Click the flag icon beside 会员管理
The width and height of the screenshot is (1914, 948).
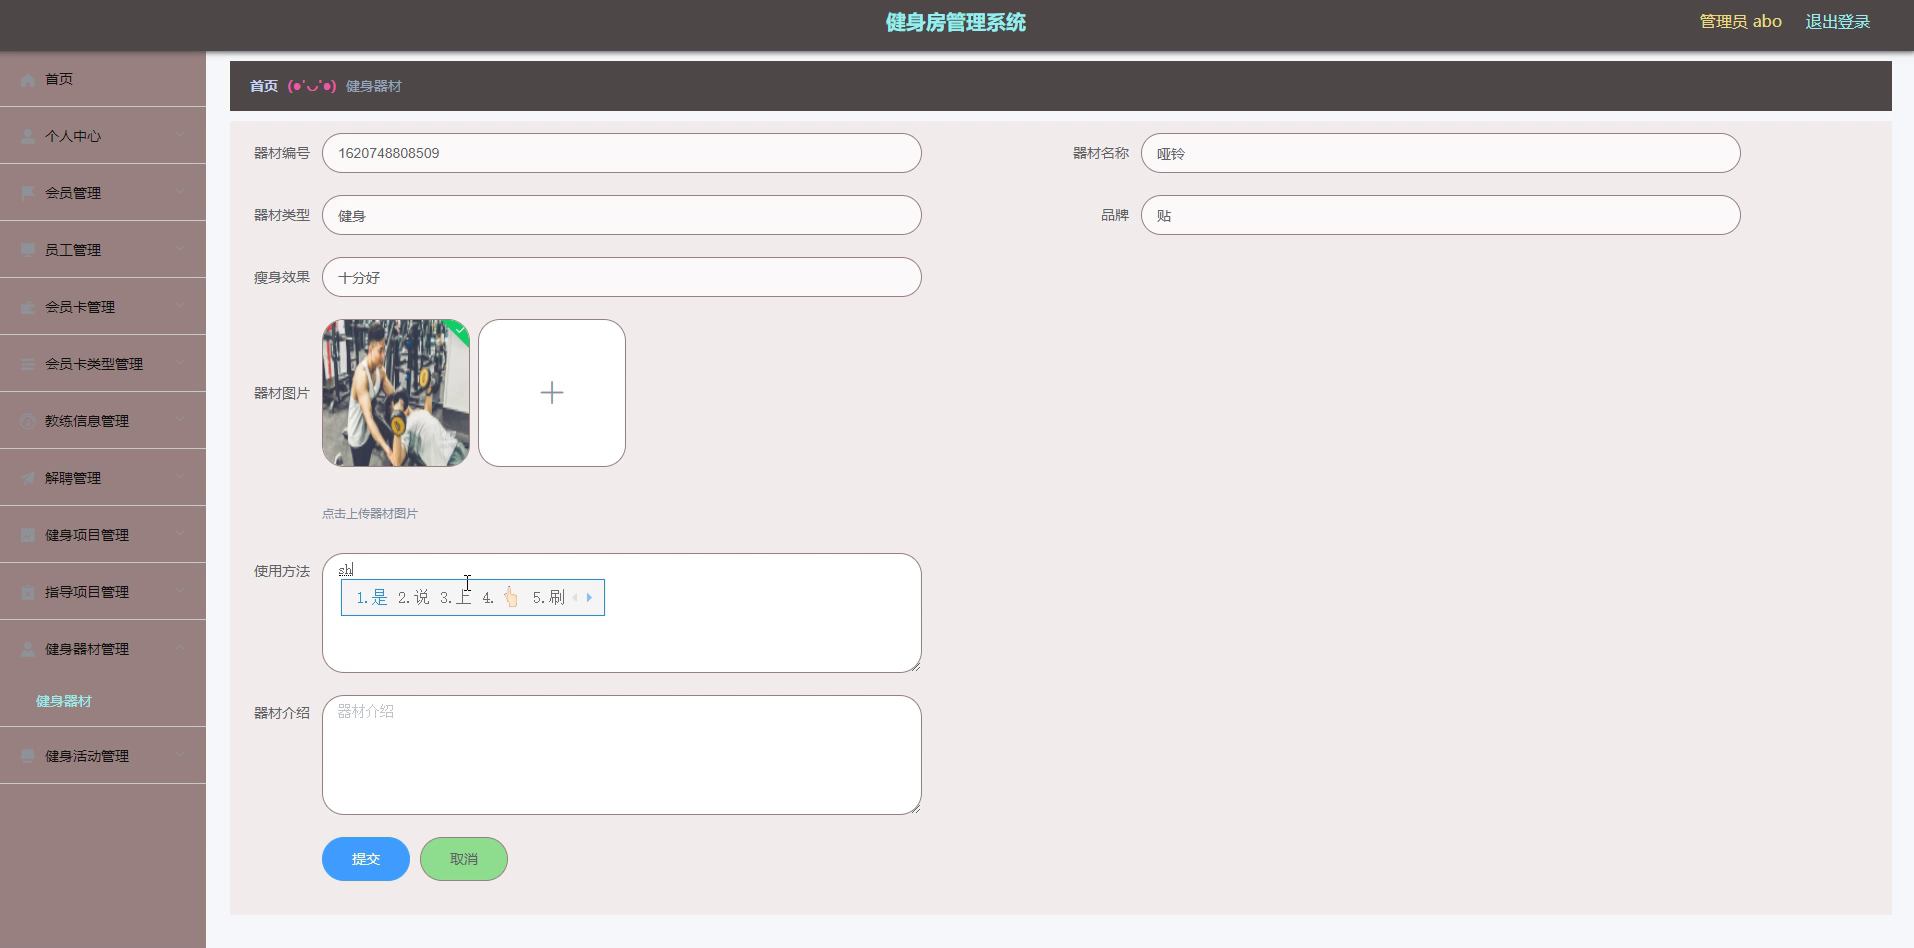[28, 193]
